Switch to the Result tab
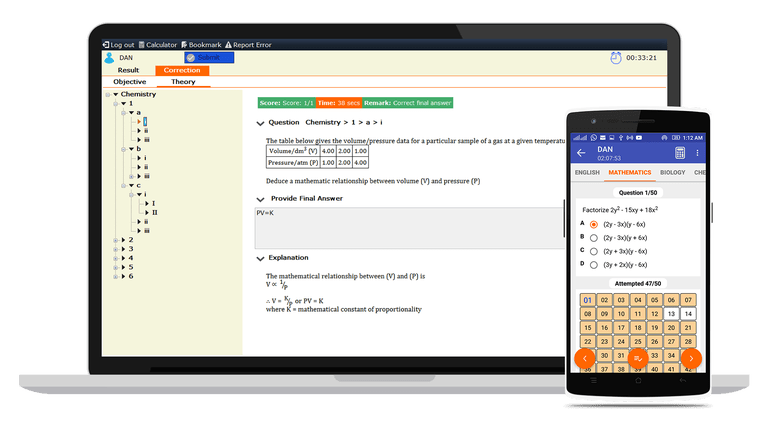The width and height of the screenshot is (768, 427). (128, 70)
